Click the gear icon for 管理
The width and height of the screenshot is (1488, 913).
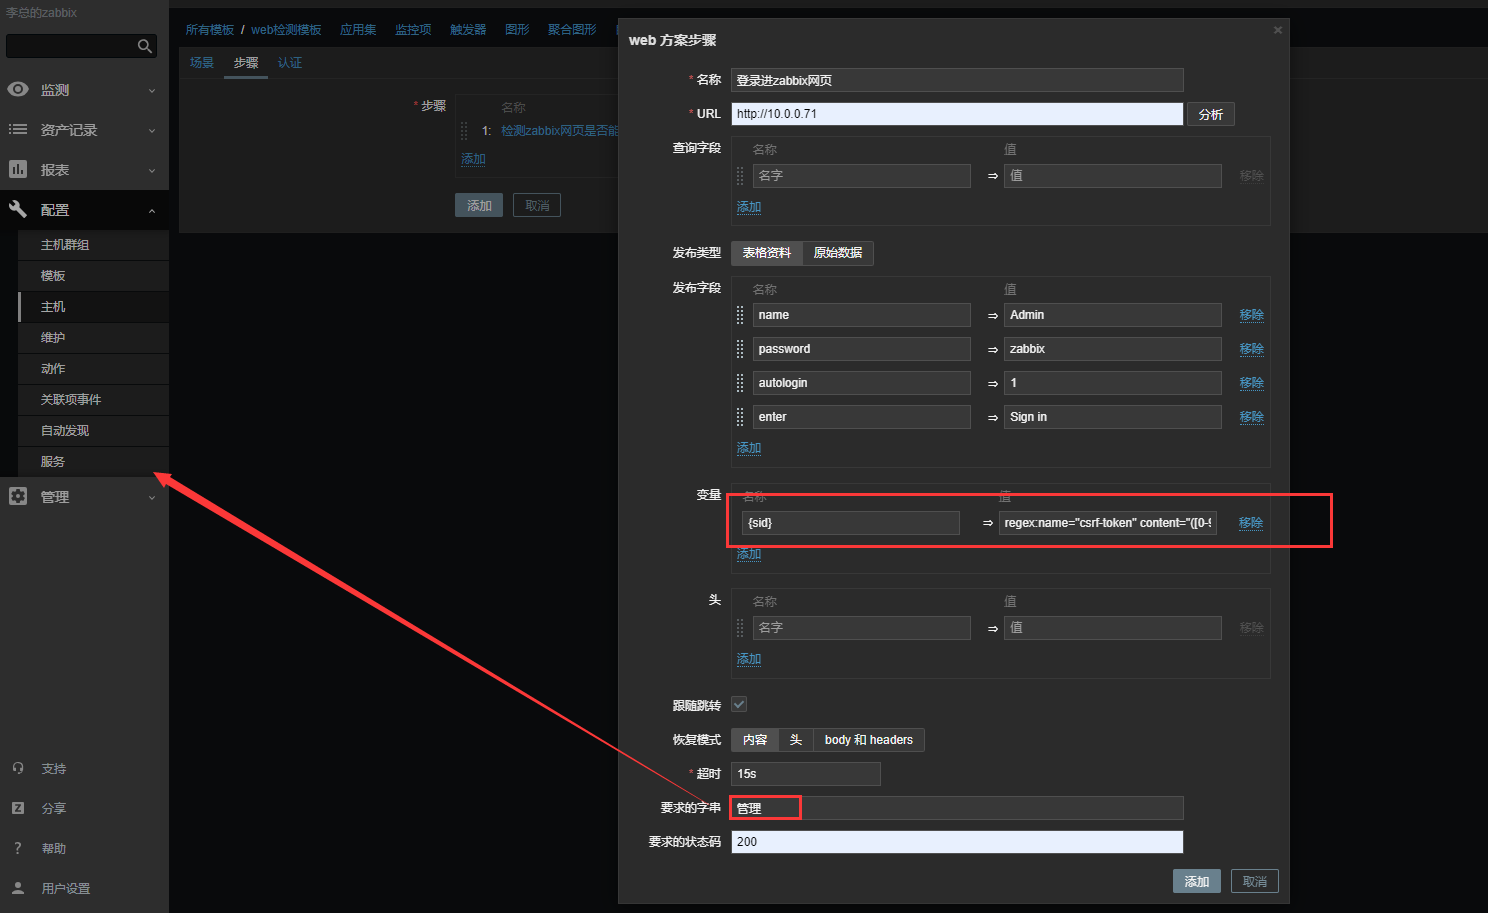point(18,496)
